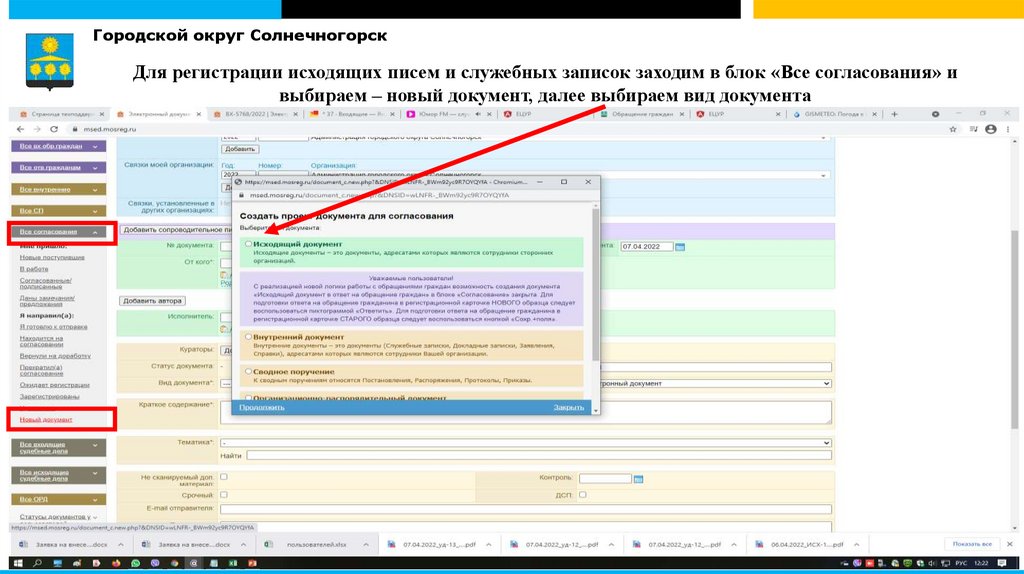Open options for пользователей.xlsx download
This screenshot has height=574, width=1024.
(366, 545)
